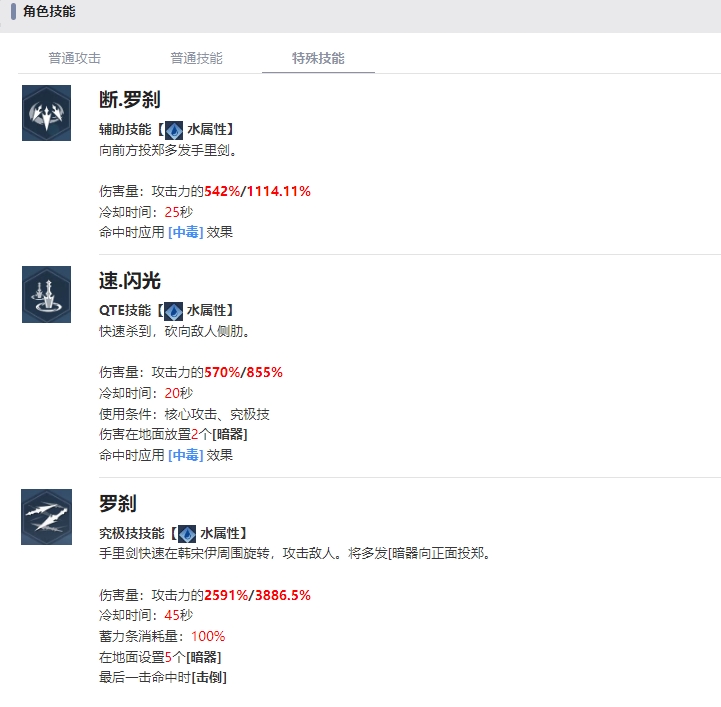The image size is (721, 707).
Task: Click the water attribute icon under 罗刹
Action: 187,534
